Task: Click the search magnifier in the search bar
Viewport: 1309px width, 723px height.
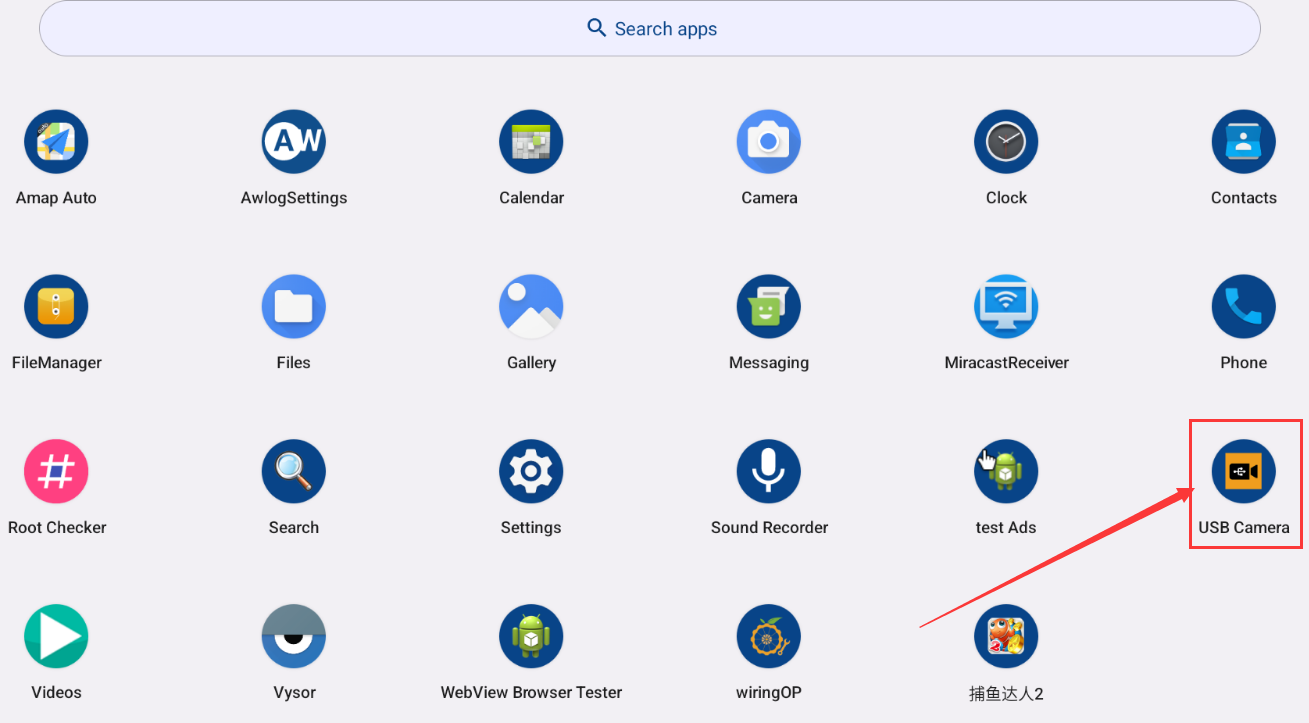Action: [x=597, y=28]
